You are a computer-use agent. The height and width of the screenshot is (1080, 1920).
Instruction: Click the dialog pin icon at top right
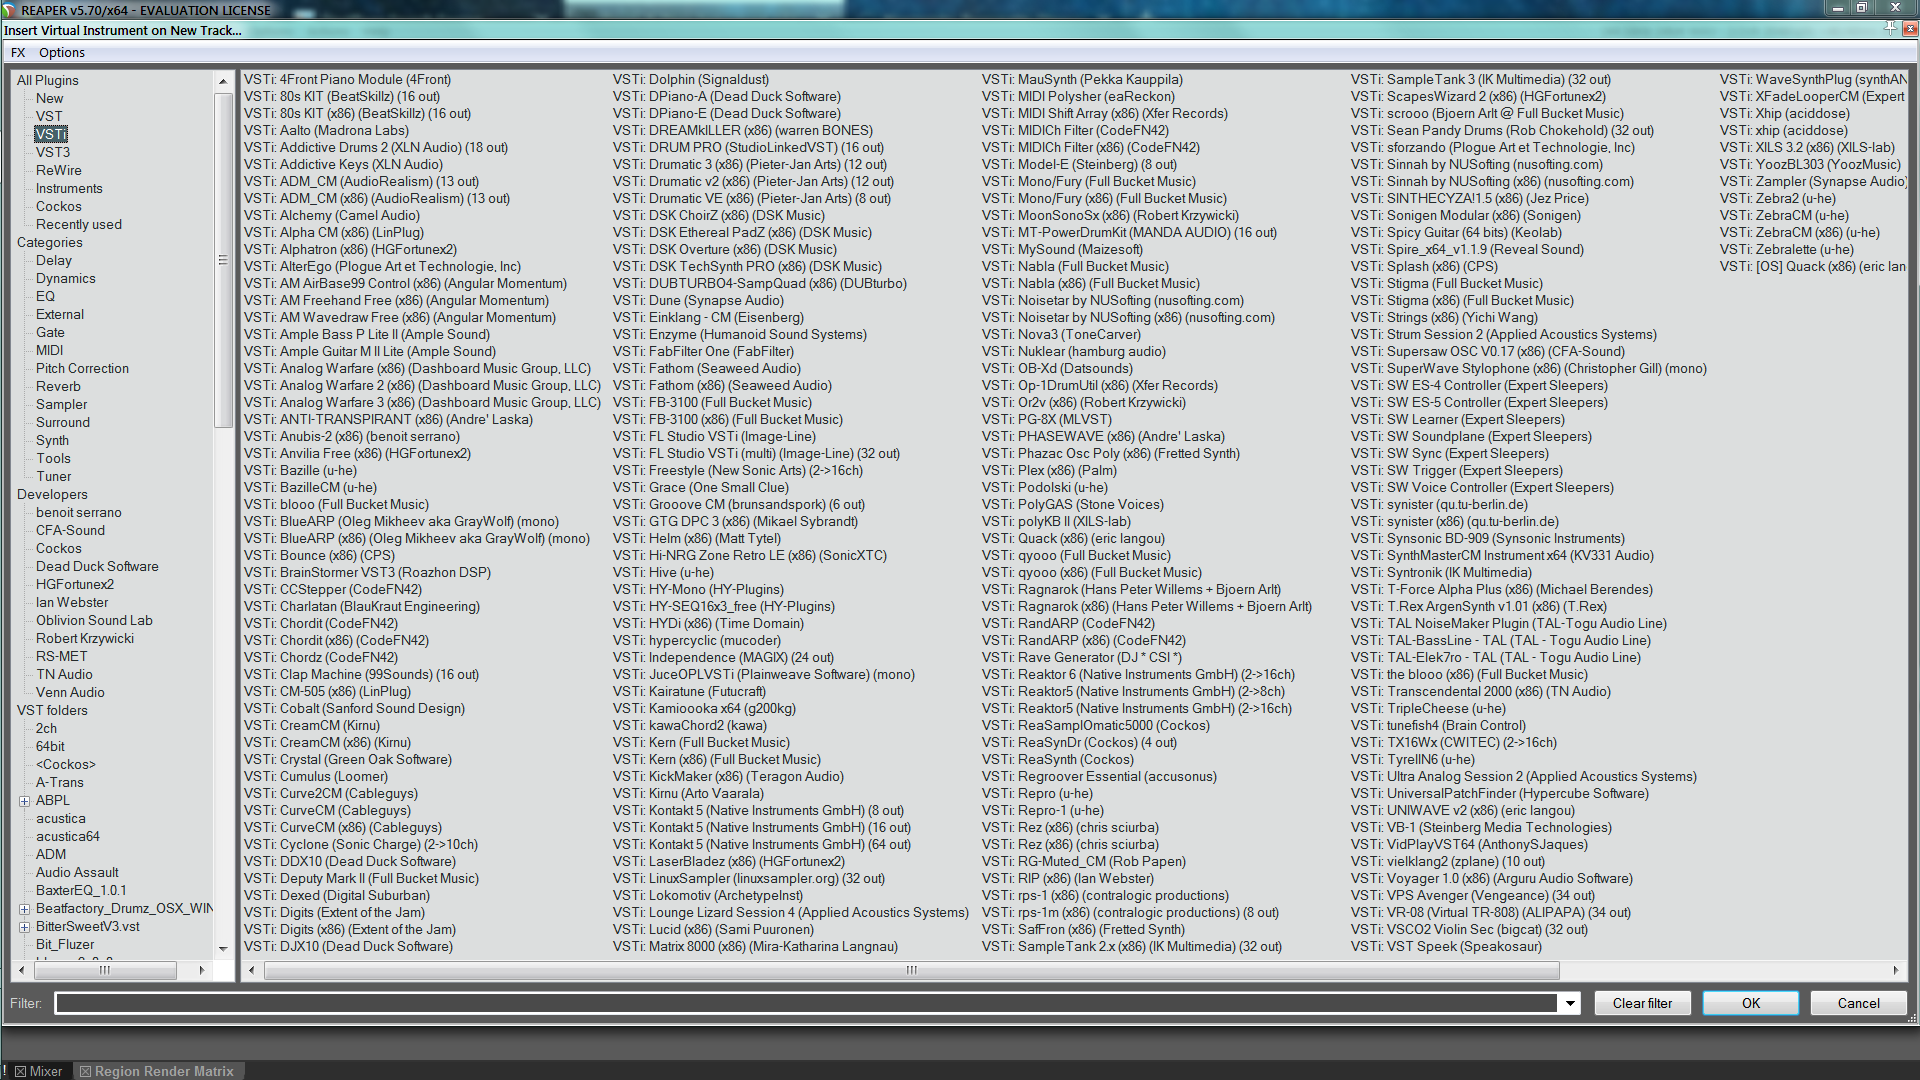click(1889, 29)
